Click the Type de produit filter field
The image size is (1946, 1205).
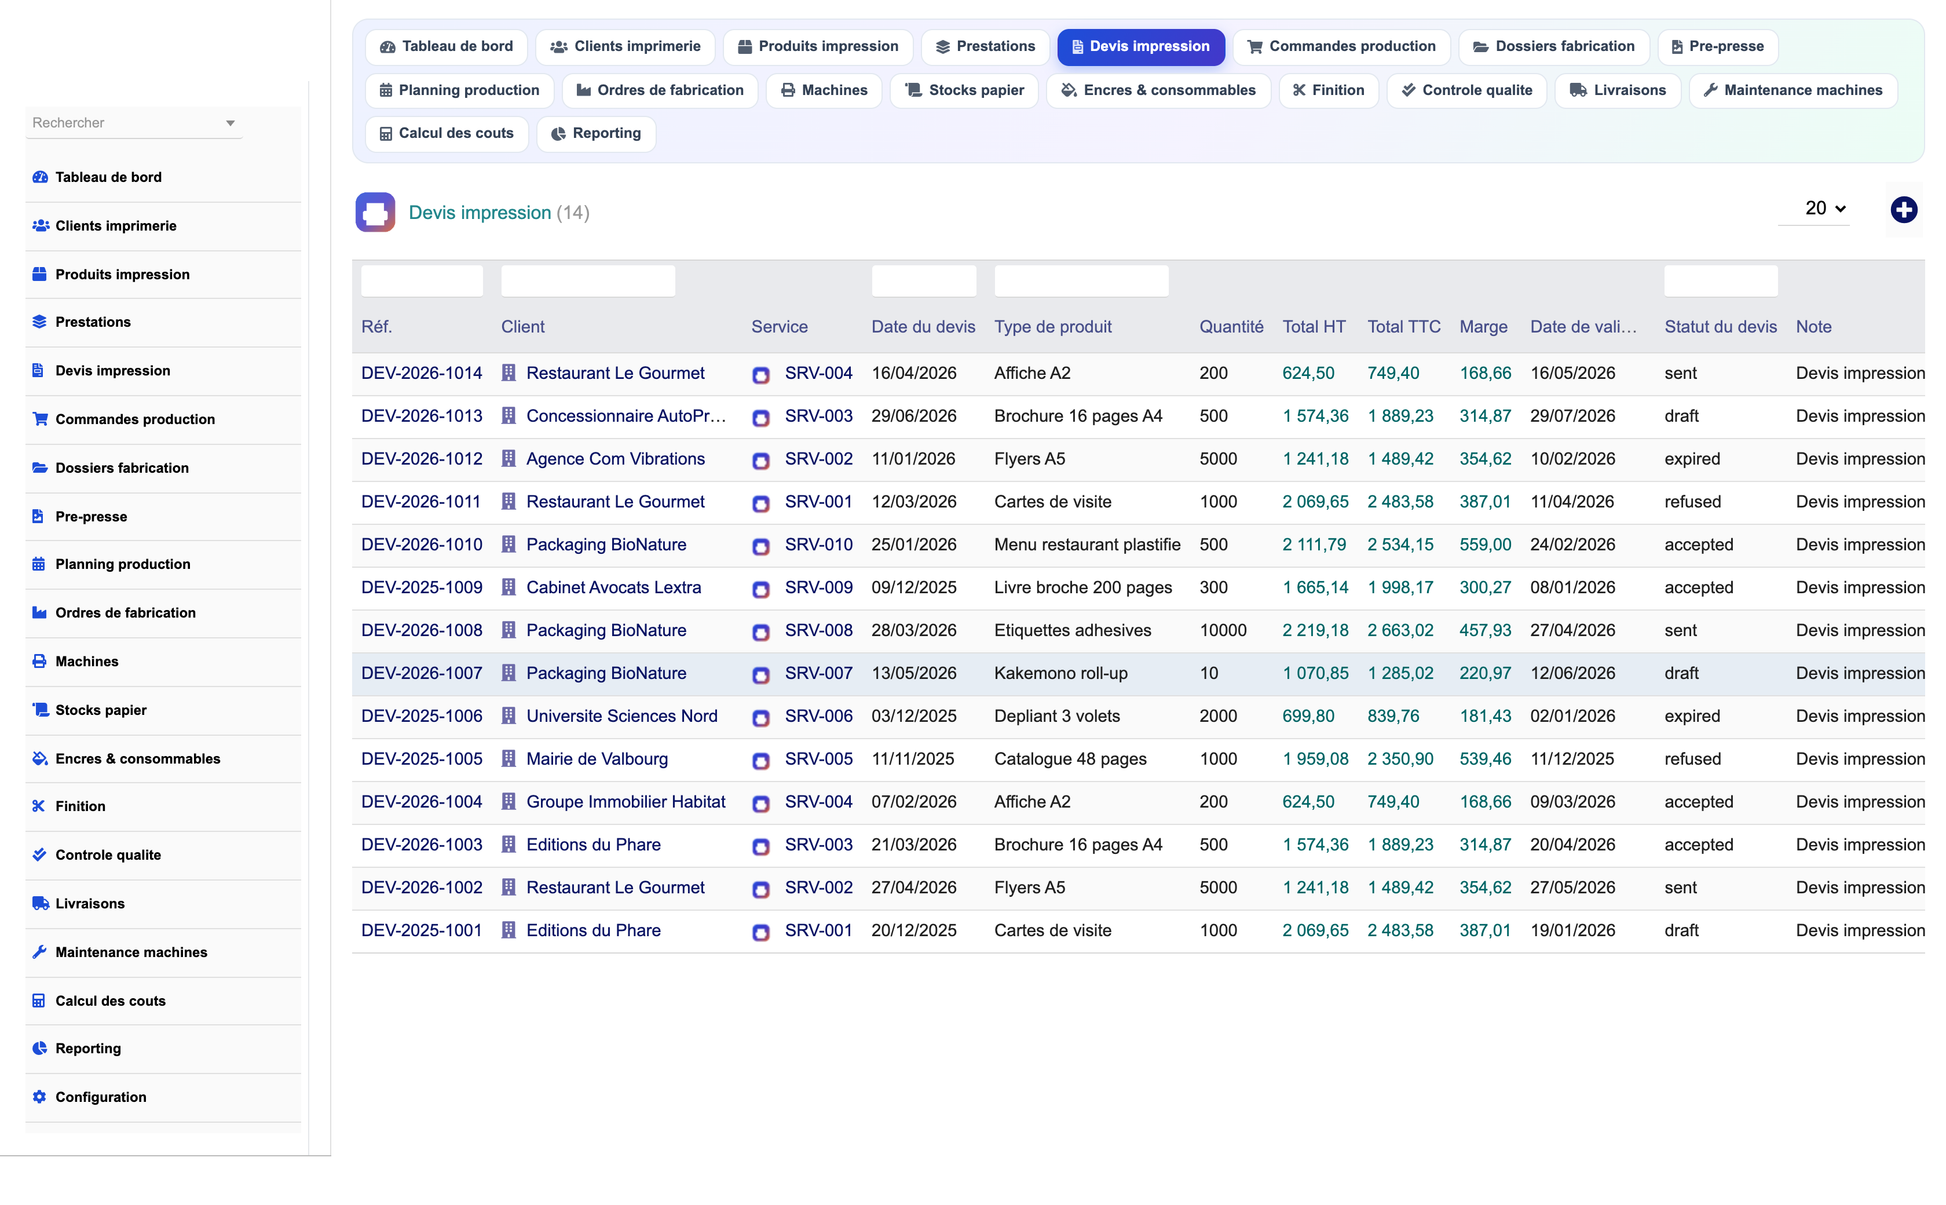pyautogui.click(x=1081, y=281)
